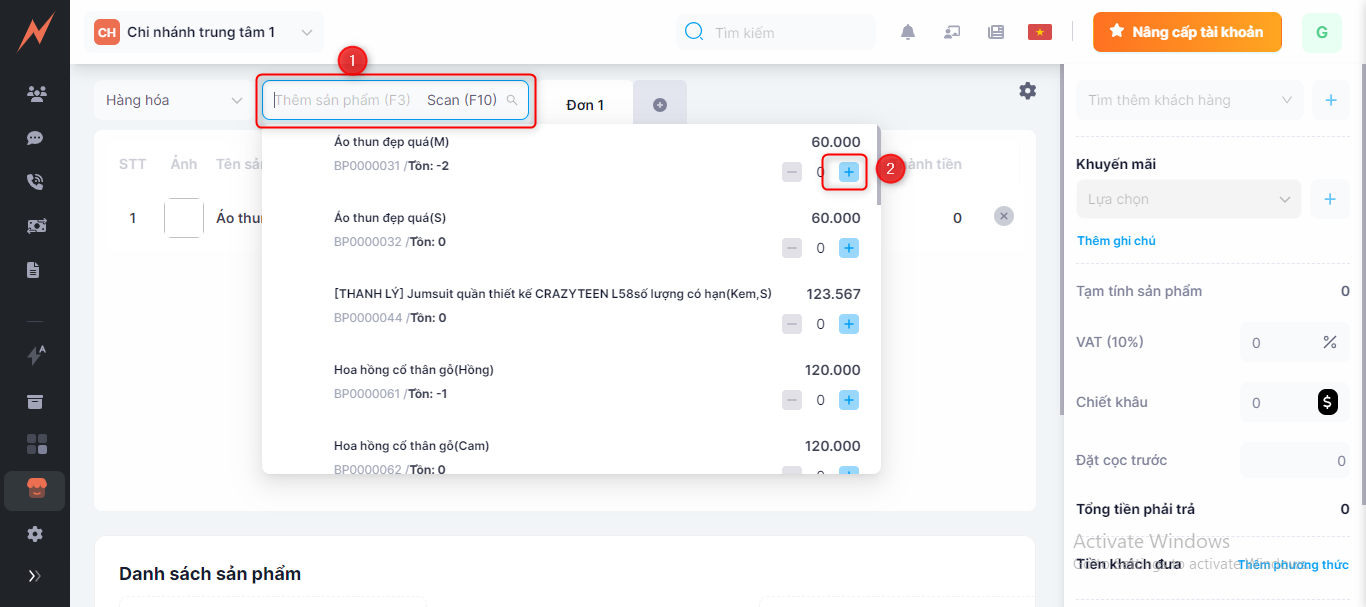Open the archive box sidebar icon
The width and height of the screenshot is (1366, 607).
35,402
